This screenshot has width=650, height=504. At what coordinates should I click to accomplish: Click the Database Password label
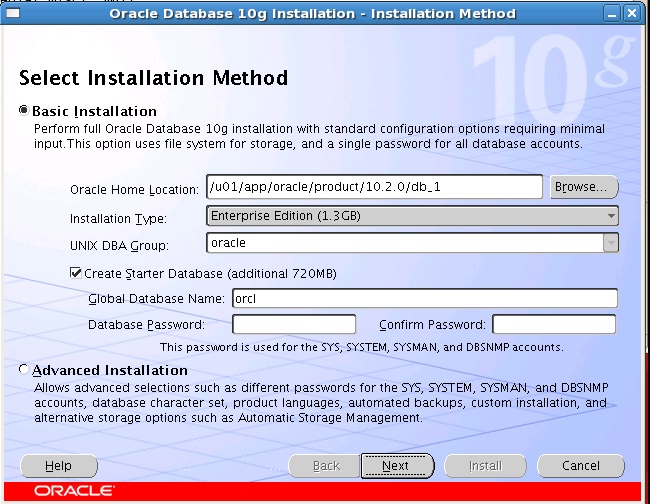coord(146,325)
